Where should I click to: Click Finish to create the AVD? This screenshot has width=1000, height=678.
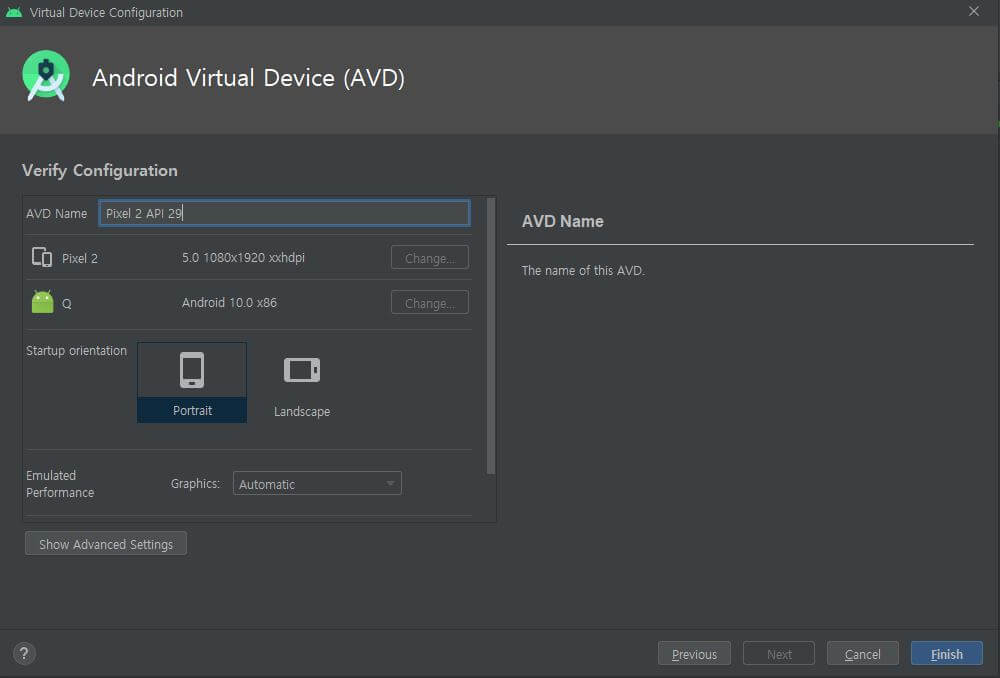(x=946, y=653)
